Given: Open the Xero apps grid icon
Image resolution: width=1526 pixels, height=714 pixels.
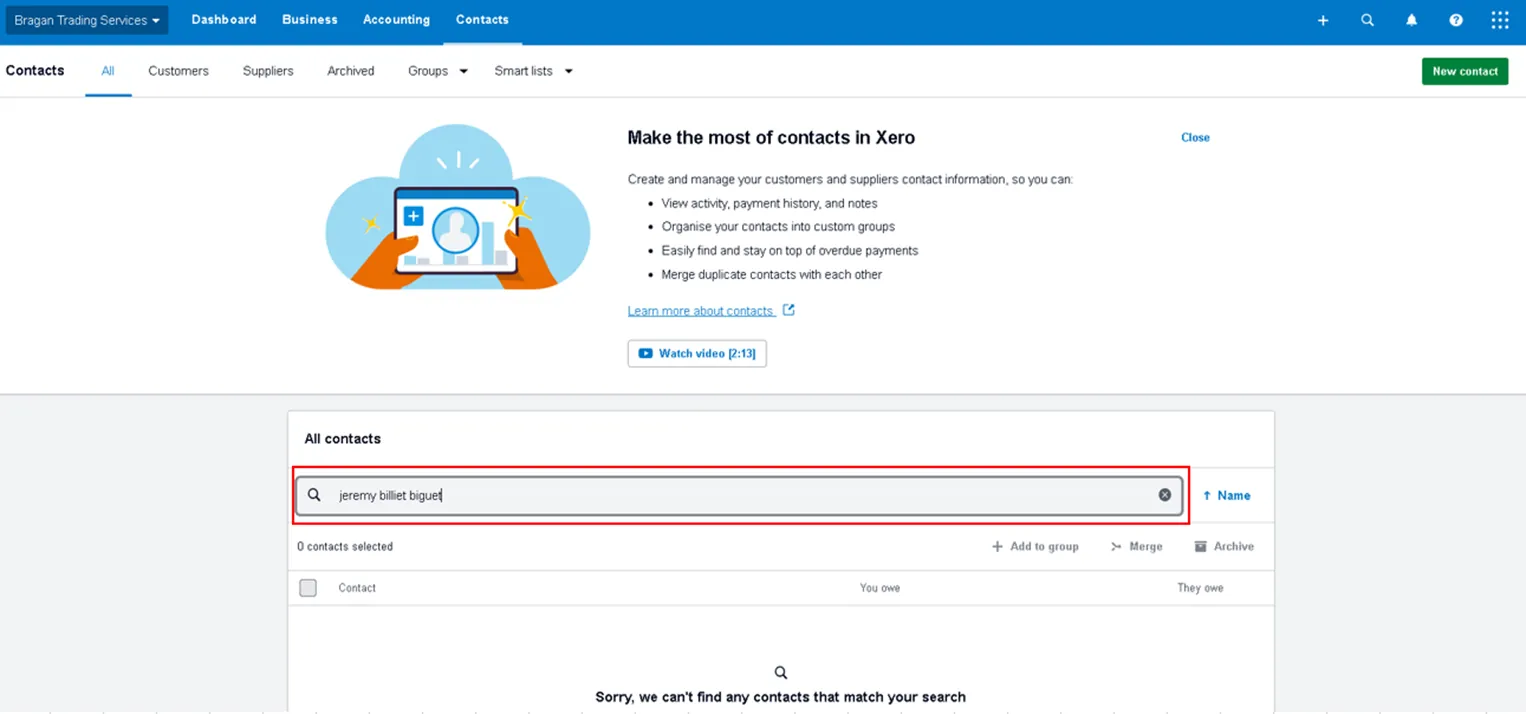Looking at the screenshot, I should pos(1500,20).
